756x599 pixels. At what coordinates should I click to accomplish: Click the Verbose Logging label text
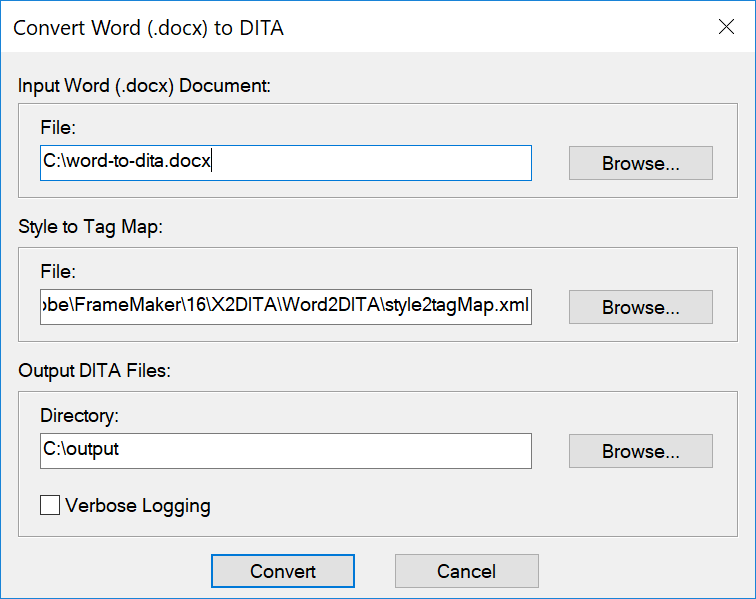137,505
